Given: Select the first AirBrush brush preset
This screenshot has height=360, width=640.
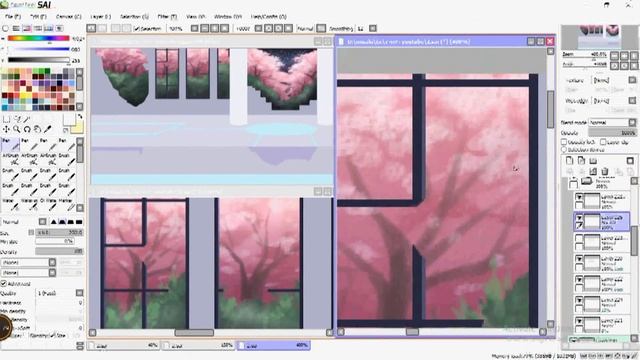Looking at the screenshot, I should click(10, 160).
